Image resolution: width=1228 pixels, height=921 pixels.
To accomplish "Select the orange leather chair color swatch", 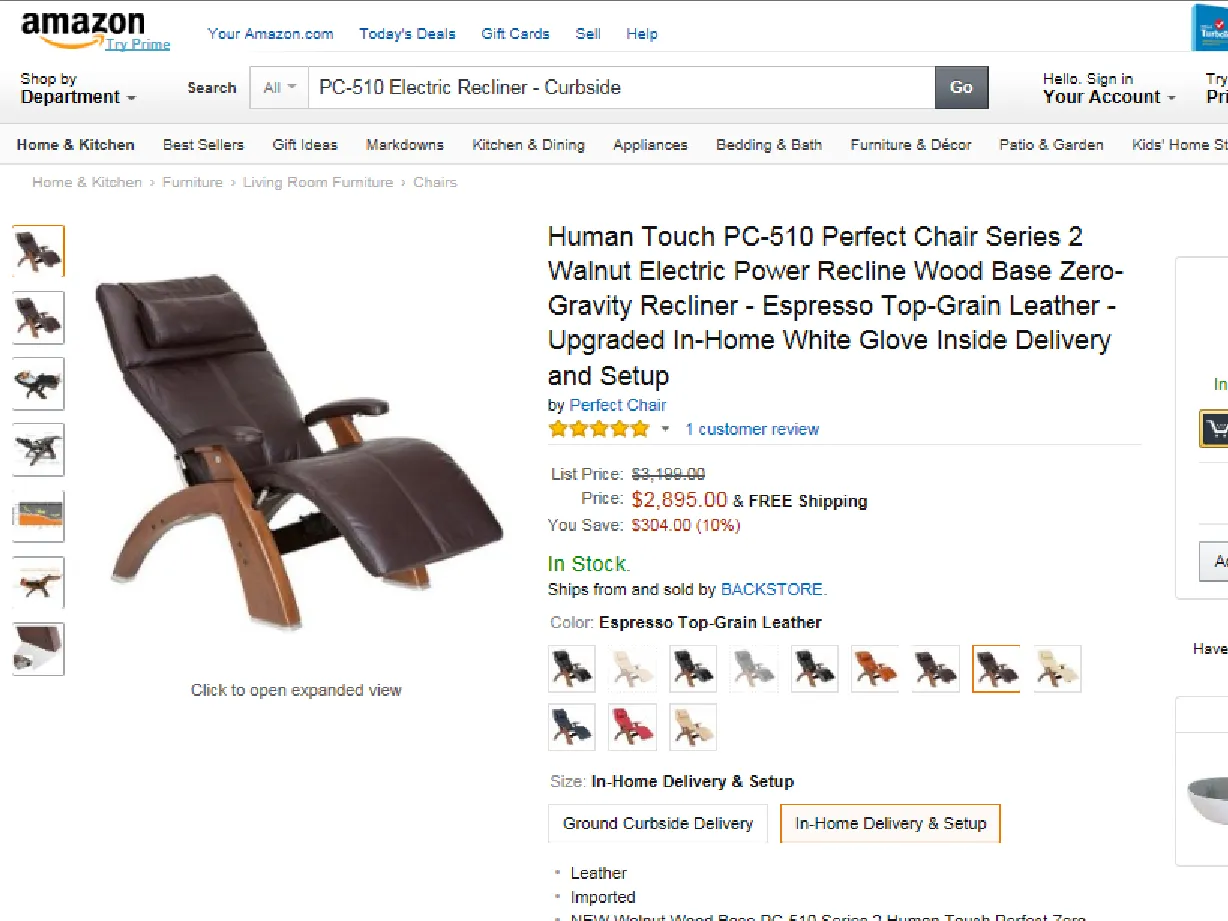I will (875, 669).
